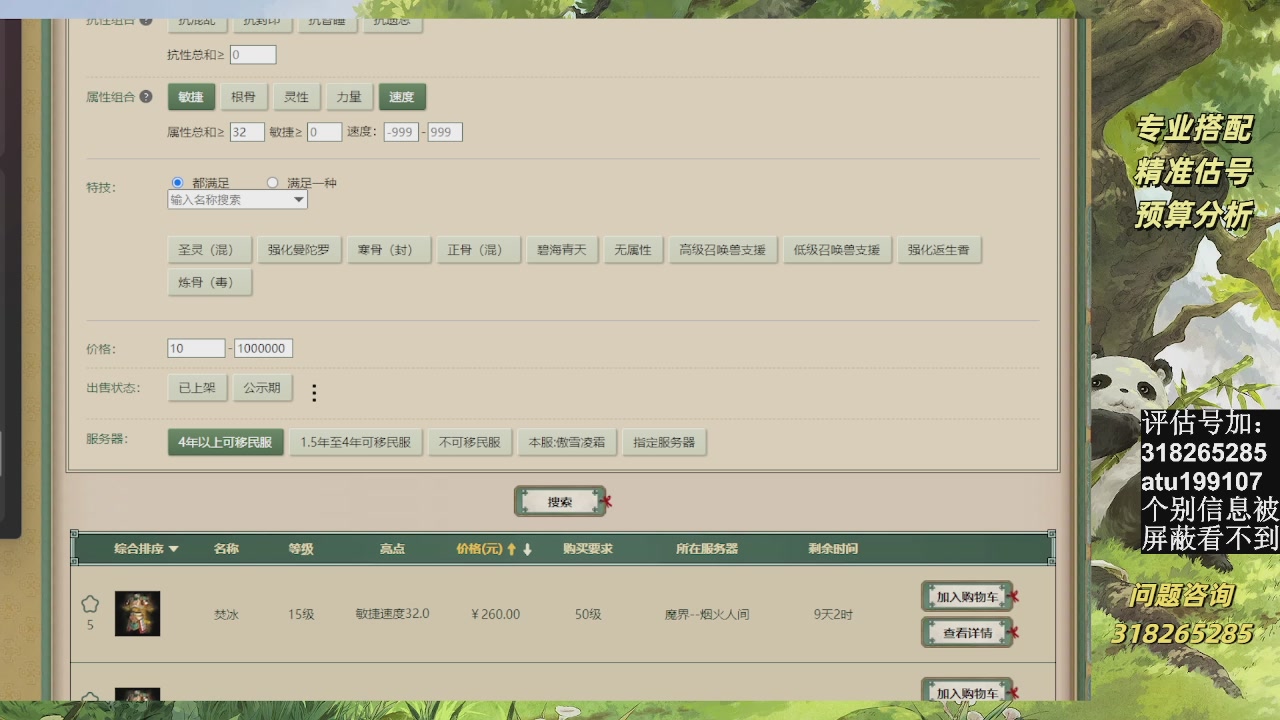1280x720 pixels.
Task: Open 查看详情 for the 焚冰 listing
Action: pyautogui.click(x=964, y=632)
